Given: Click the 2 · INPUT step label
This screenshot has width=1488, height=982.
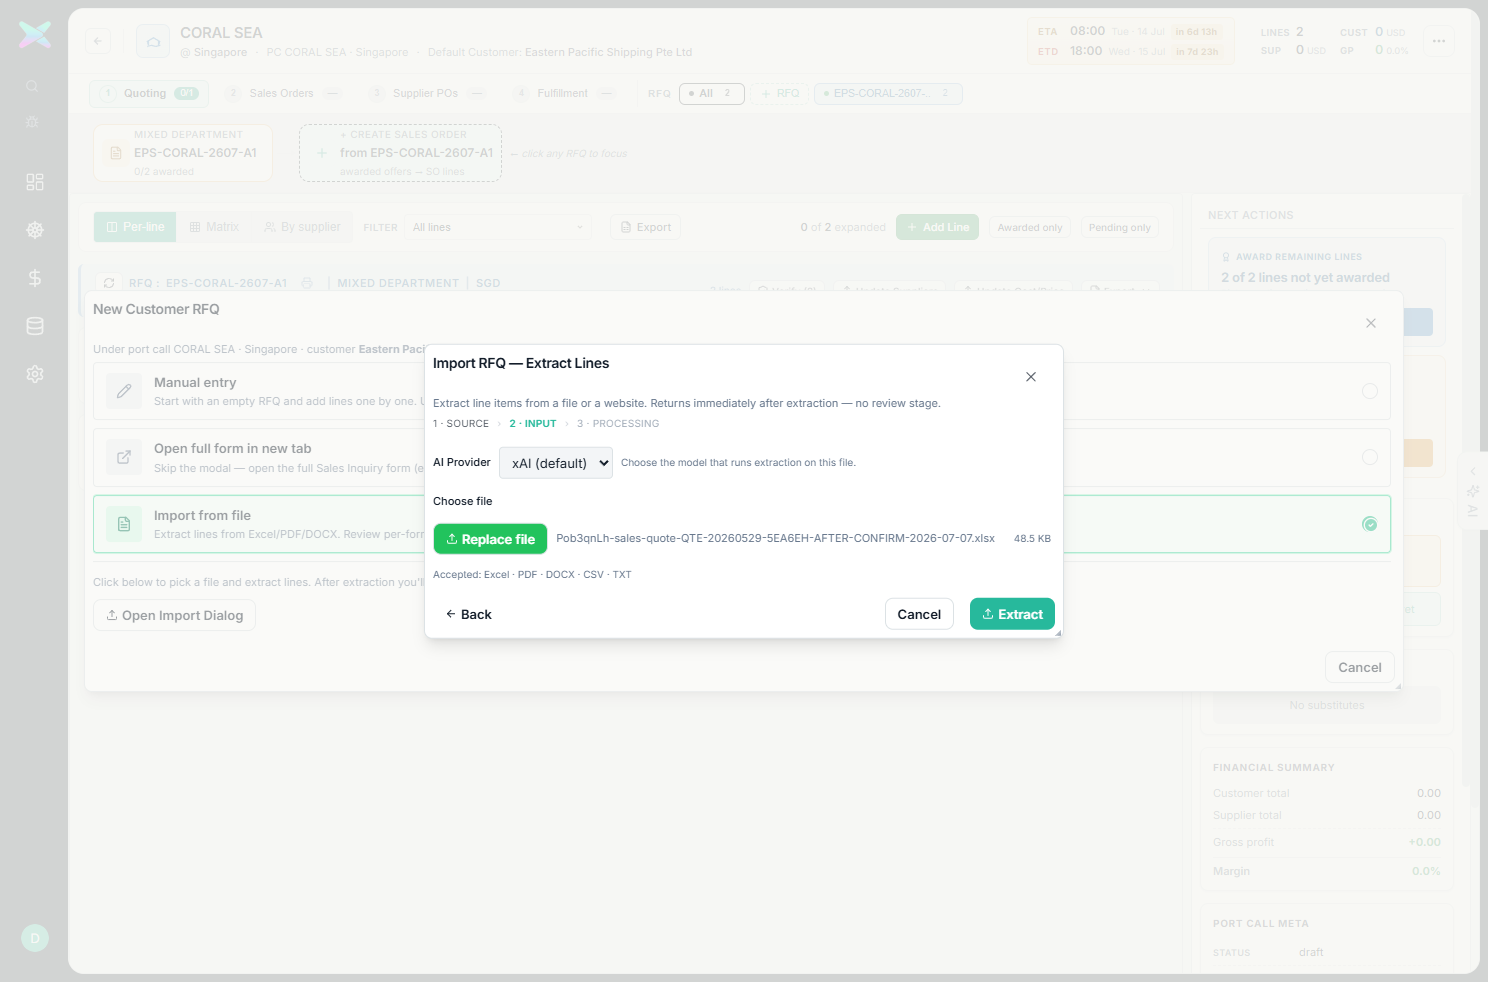Looking at the screenshot, I should point(533,424).
